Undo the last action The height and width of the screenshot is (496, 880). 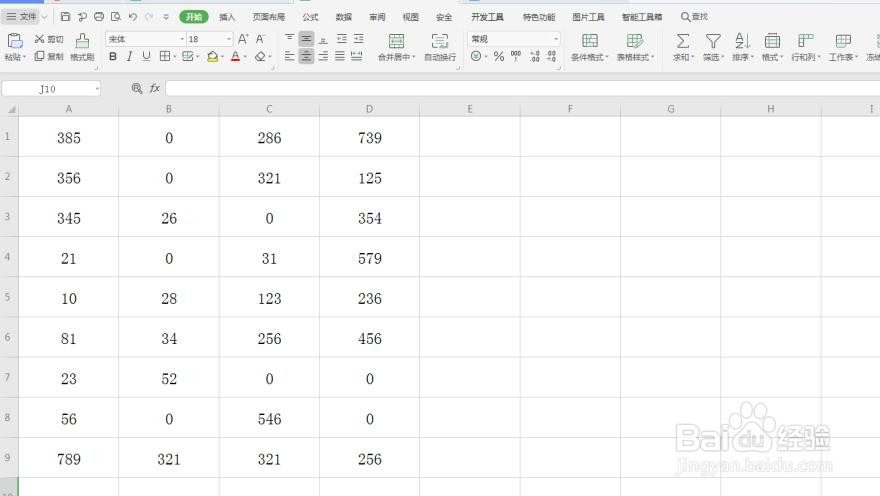coord(132,17)
